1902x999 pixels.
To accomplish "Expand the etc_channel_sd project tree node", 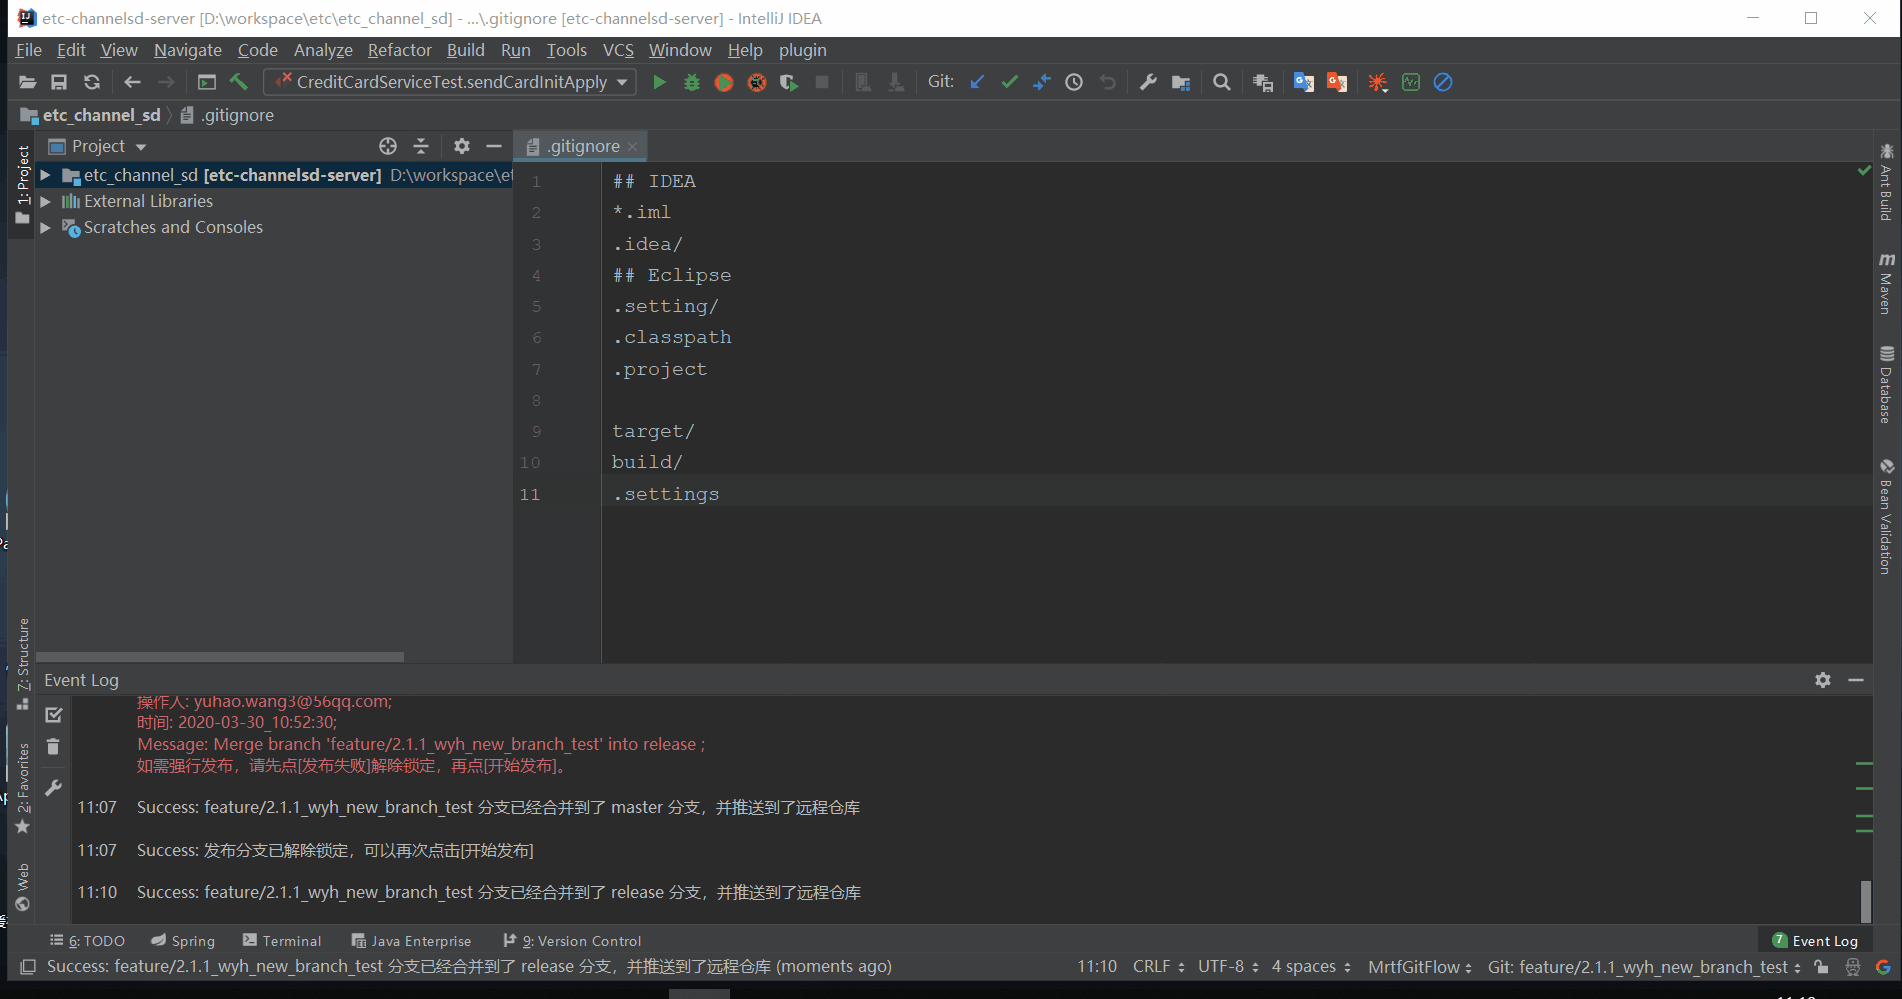I will [x=45, y=175].
